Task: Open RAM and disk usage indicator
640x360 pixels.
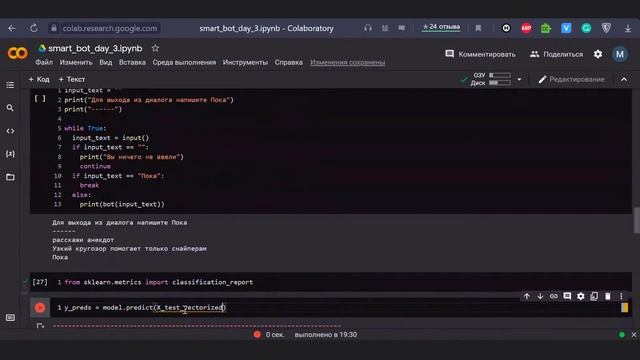Action: 490,79
